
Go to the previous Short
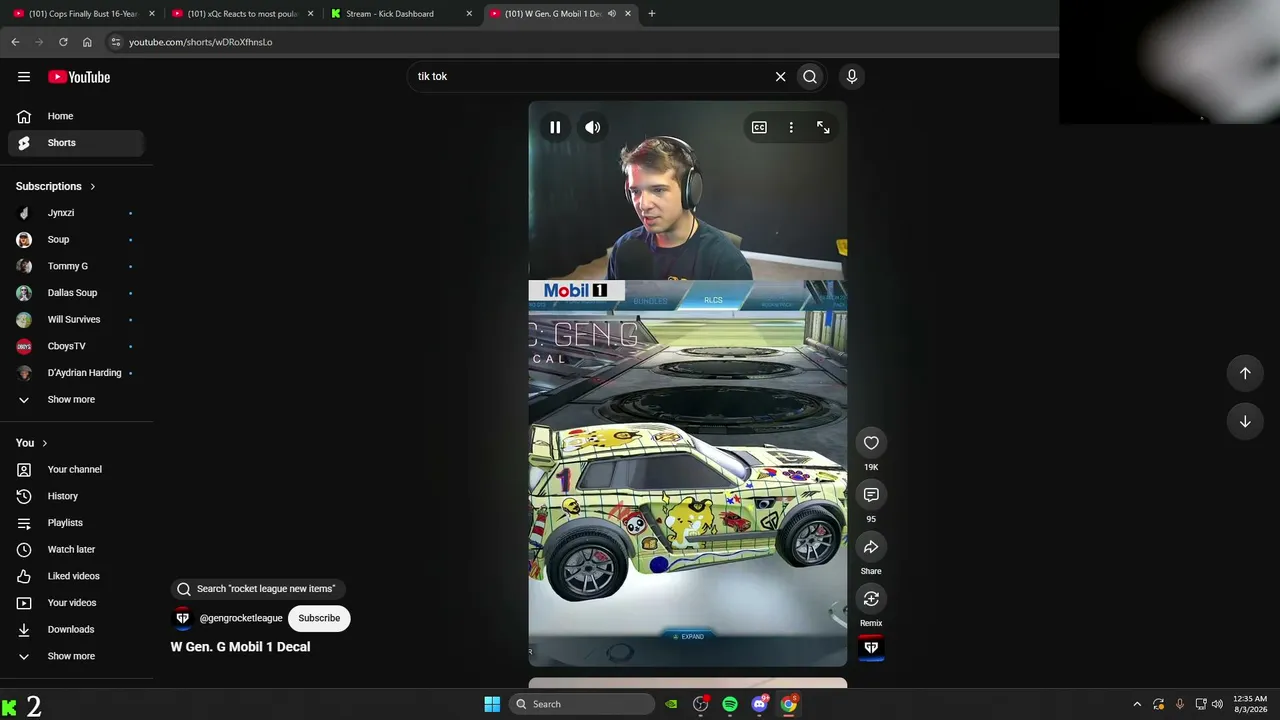[x=1245, y=373]
